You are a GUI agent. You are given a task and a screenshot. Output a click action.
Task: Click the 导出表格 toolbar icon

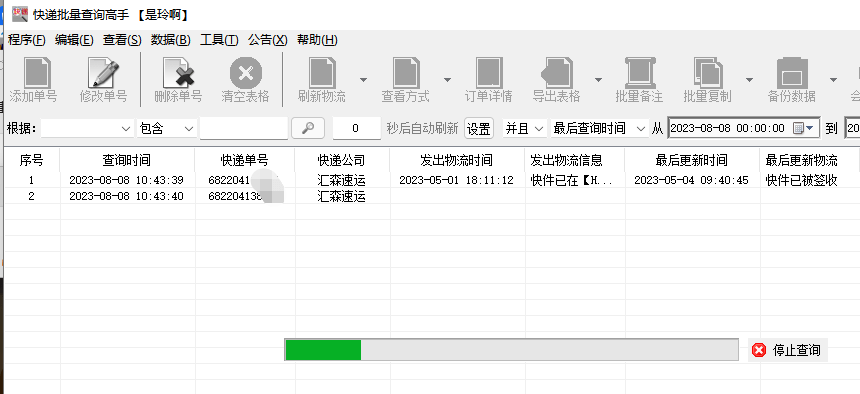[x=557, y=72]
